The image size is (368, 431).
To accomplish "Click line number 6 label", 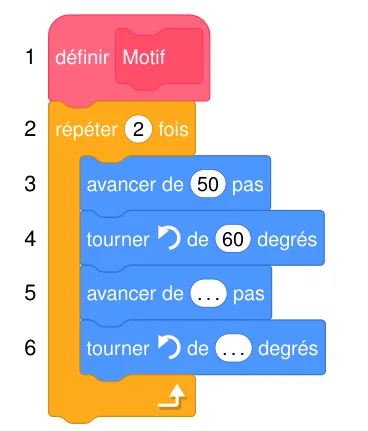I will pyautogui.click(x=30, y=348).
